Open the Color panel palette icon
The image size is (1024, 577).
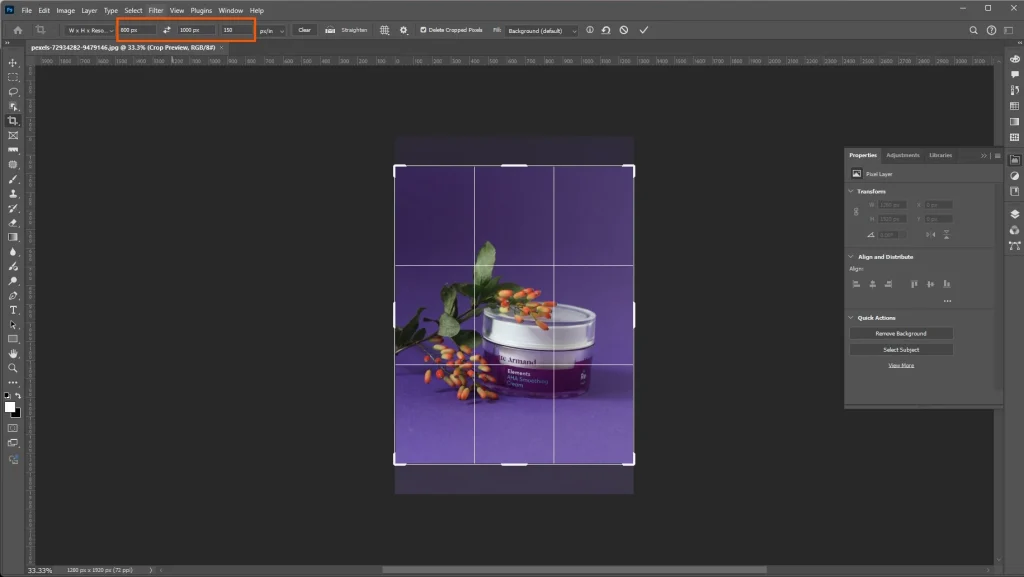tap(1014, 59)
